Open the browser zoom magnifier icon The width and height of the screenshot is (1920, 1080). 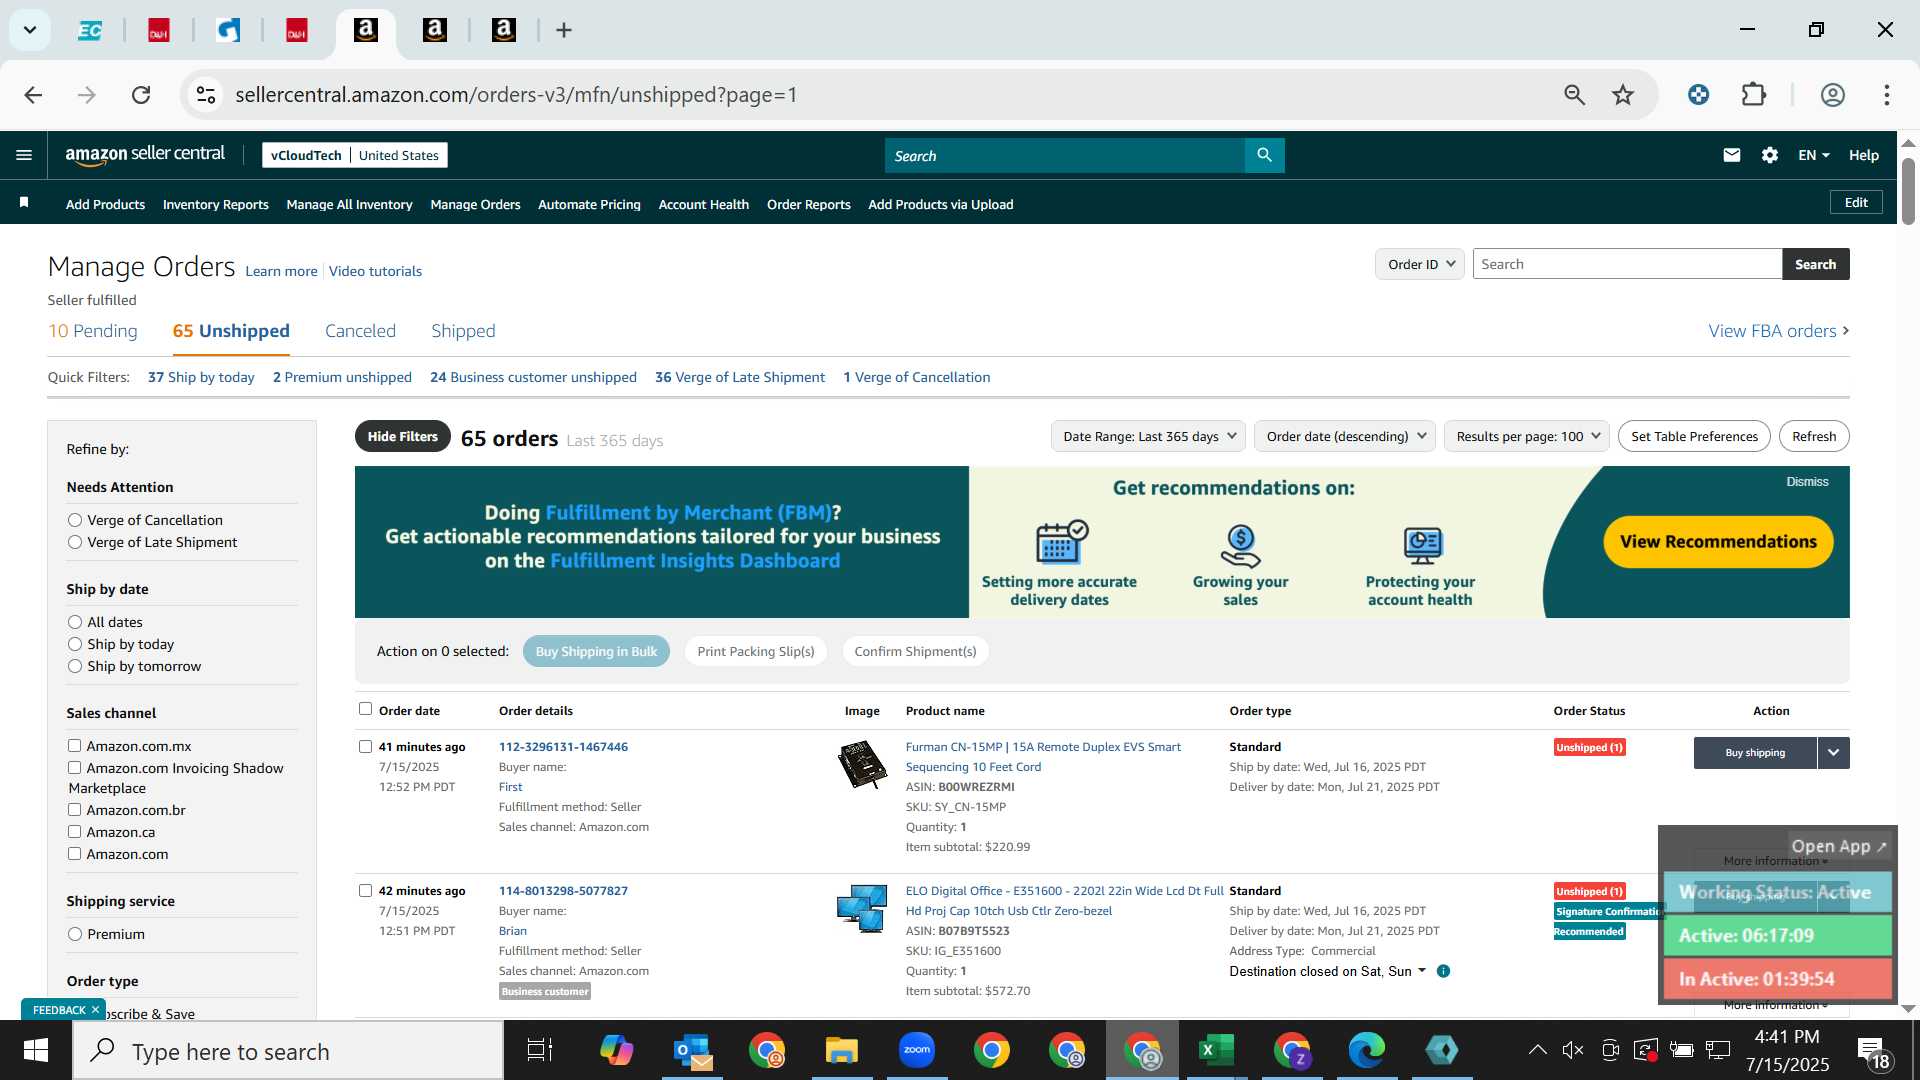(x=1575, y=95)
